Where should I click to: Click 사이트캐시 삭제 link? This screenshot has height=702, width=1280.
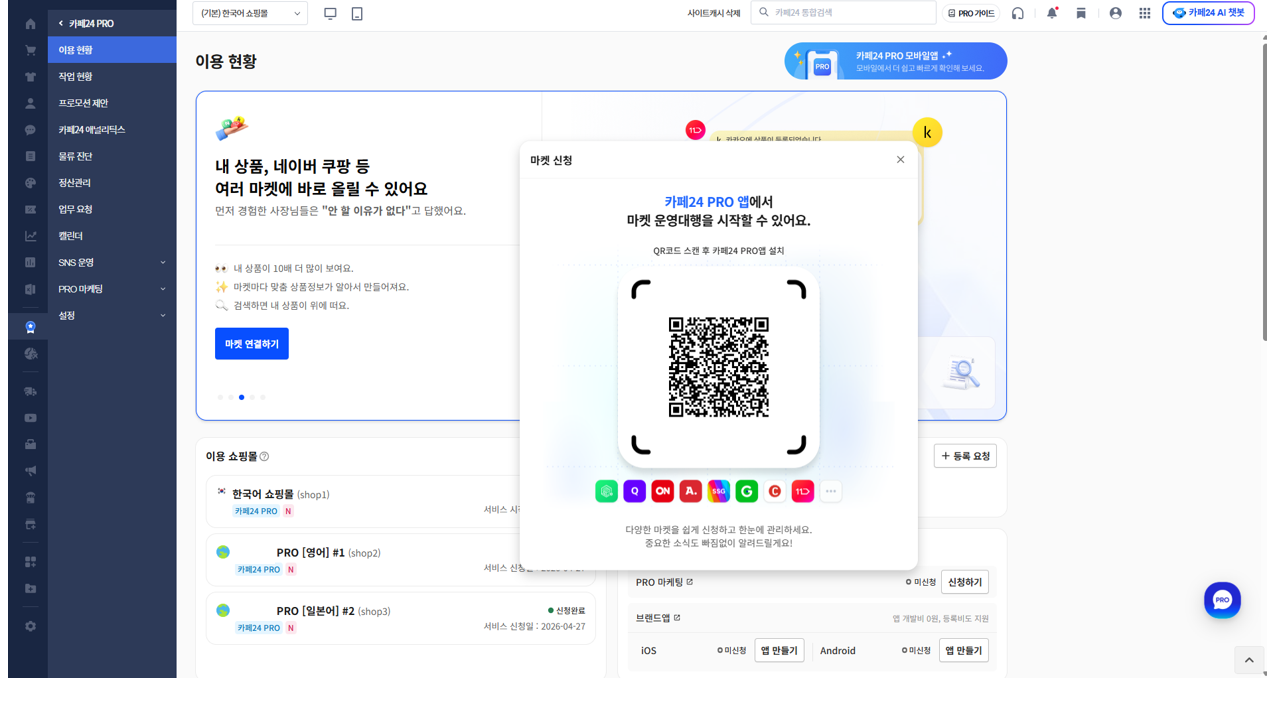[x=714, y=13]
